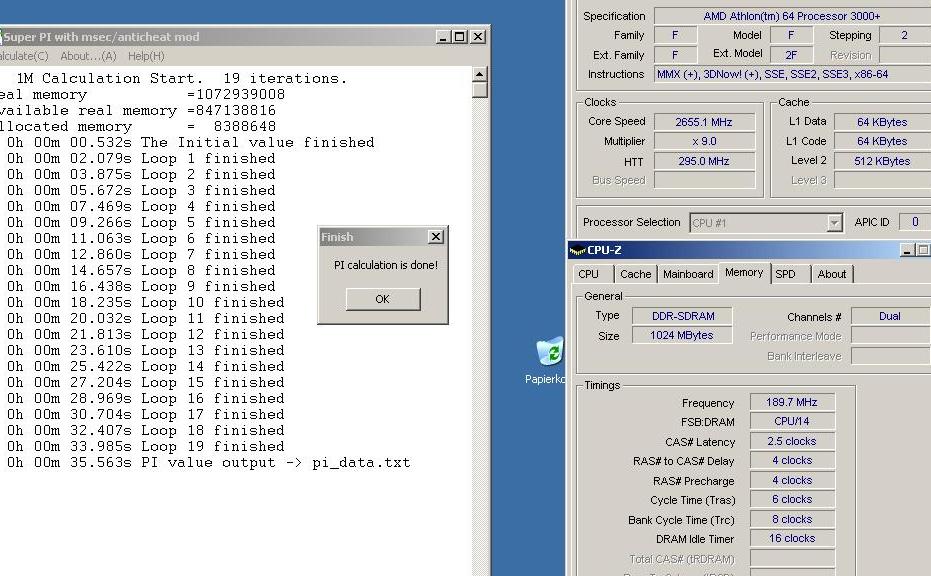
Task: Open the About...(A) menu in Super PI
Action: point(88,56)
